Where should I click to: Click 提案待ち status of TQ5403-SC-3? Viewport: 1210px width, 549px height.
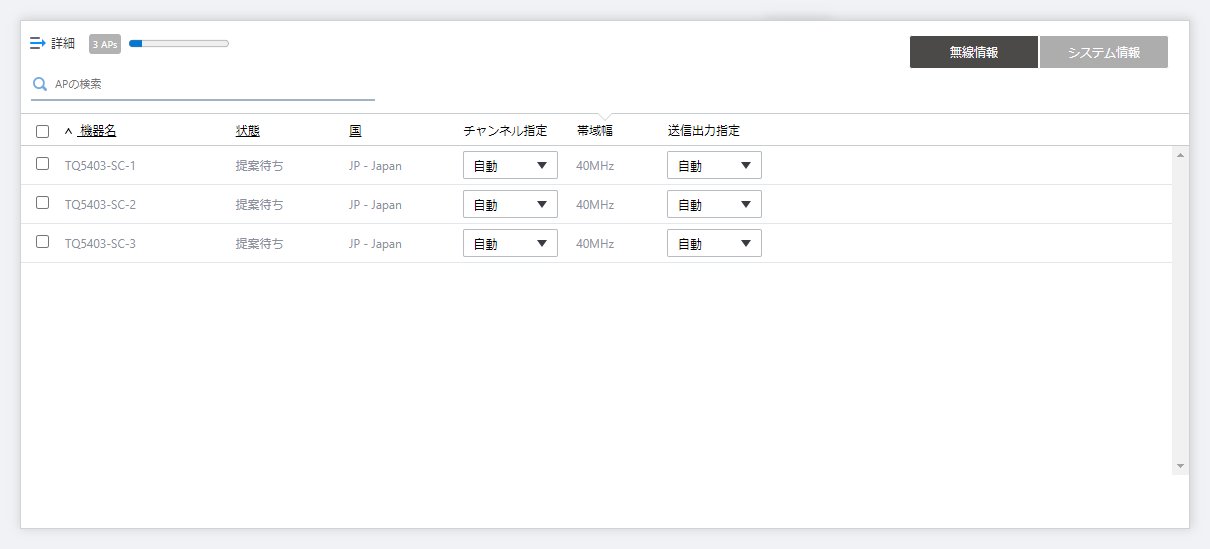coord(259,243)
